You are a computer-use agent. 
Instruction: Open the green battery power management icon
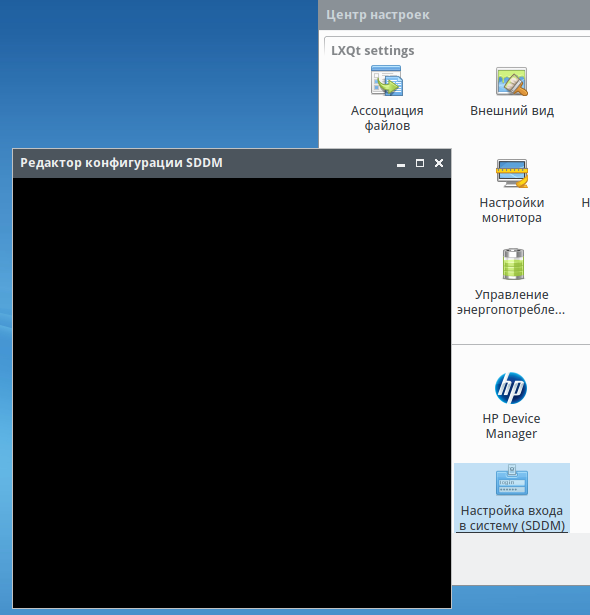click(x=513, y=264)
